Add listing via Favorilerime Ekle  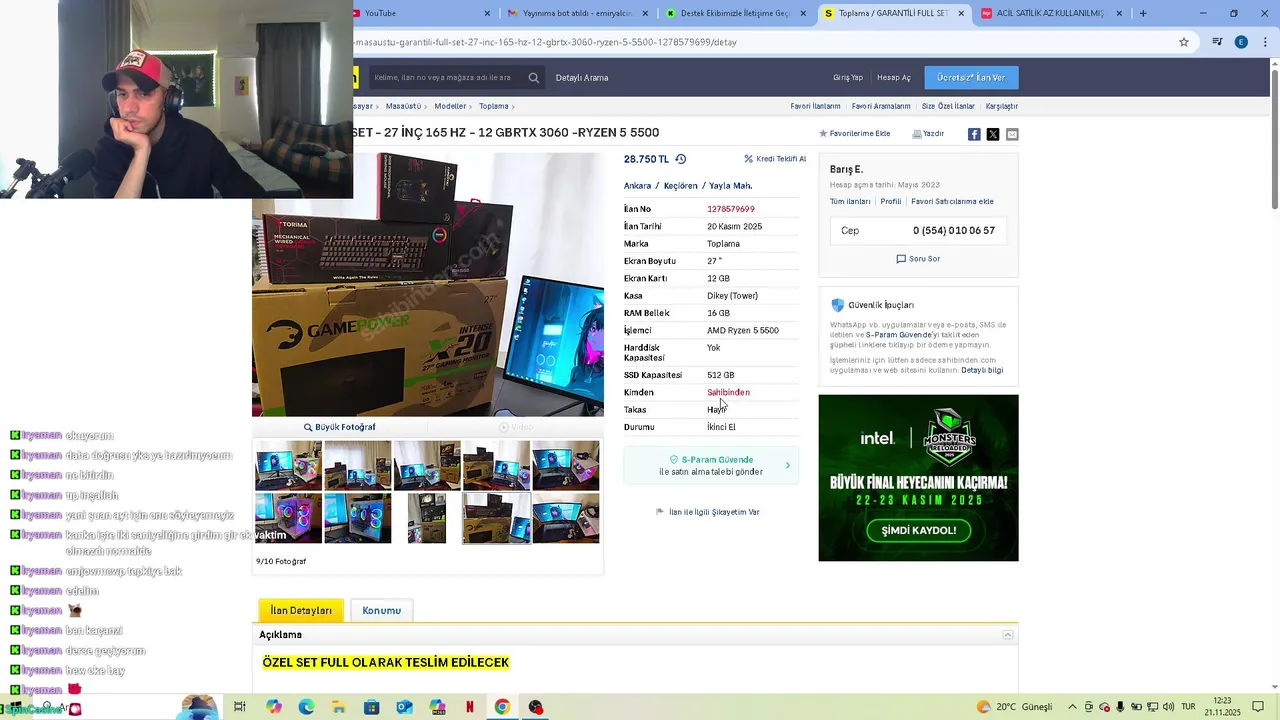855,133
